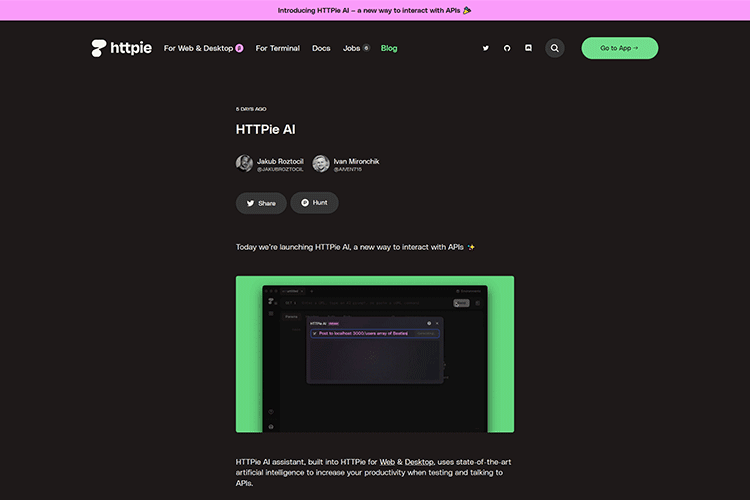Go to the Docs page
This screenshot has width=750, height=500.
321,48
